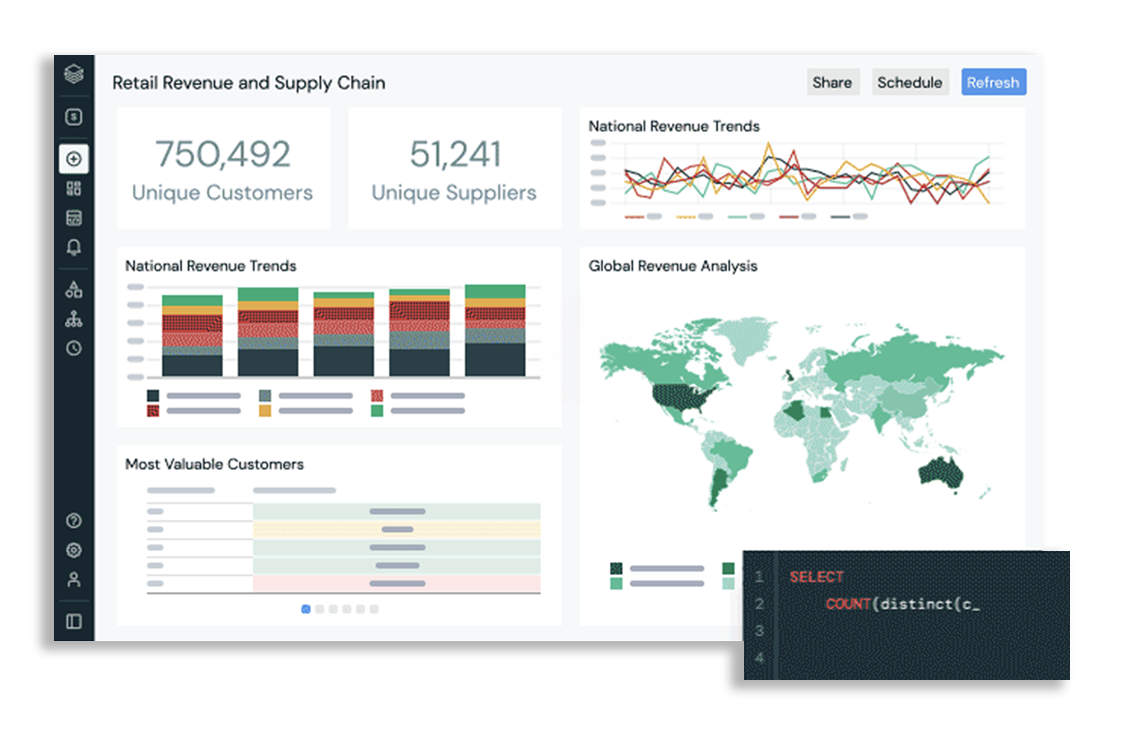
Task: Click the COUNT keyword in the SQL editor
Action: click(x=848, y=604)
